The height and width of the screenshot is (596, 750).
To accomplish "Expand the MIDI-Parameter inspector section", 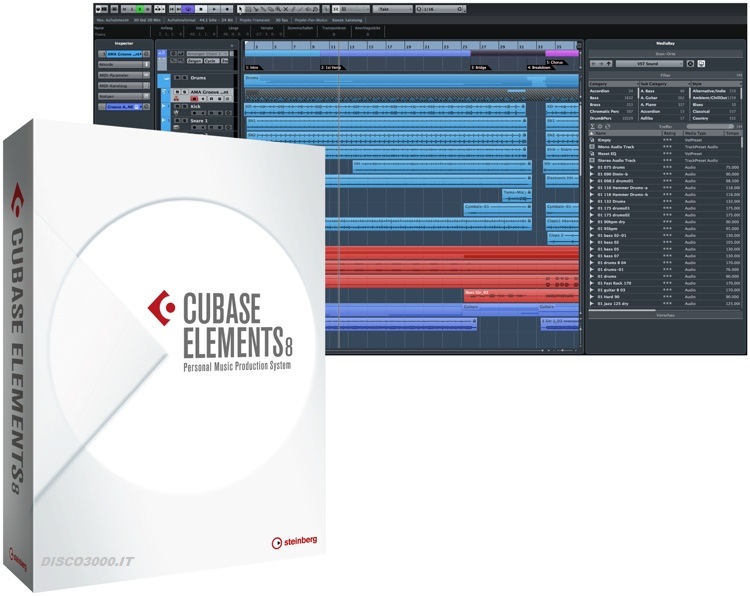I will [123, 75].
